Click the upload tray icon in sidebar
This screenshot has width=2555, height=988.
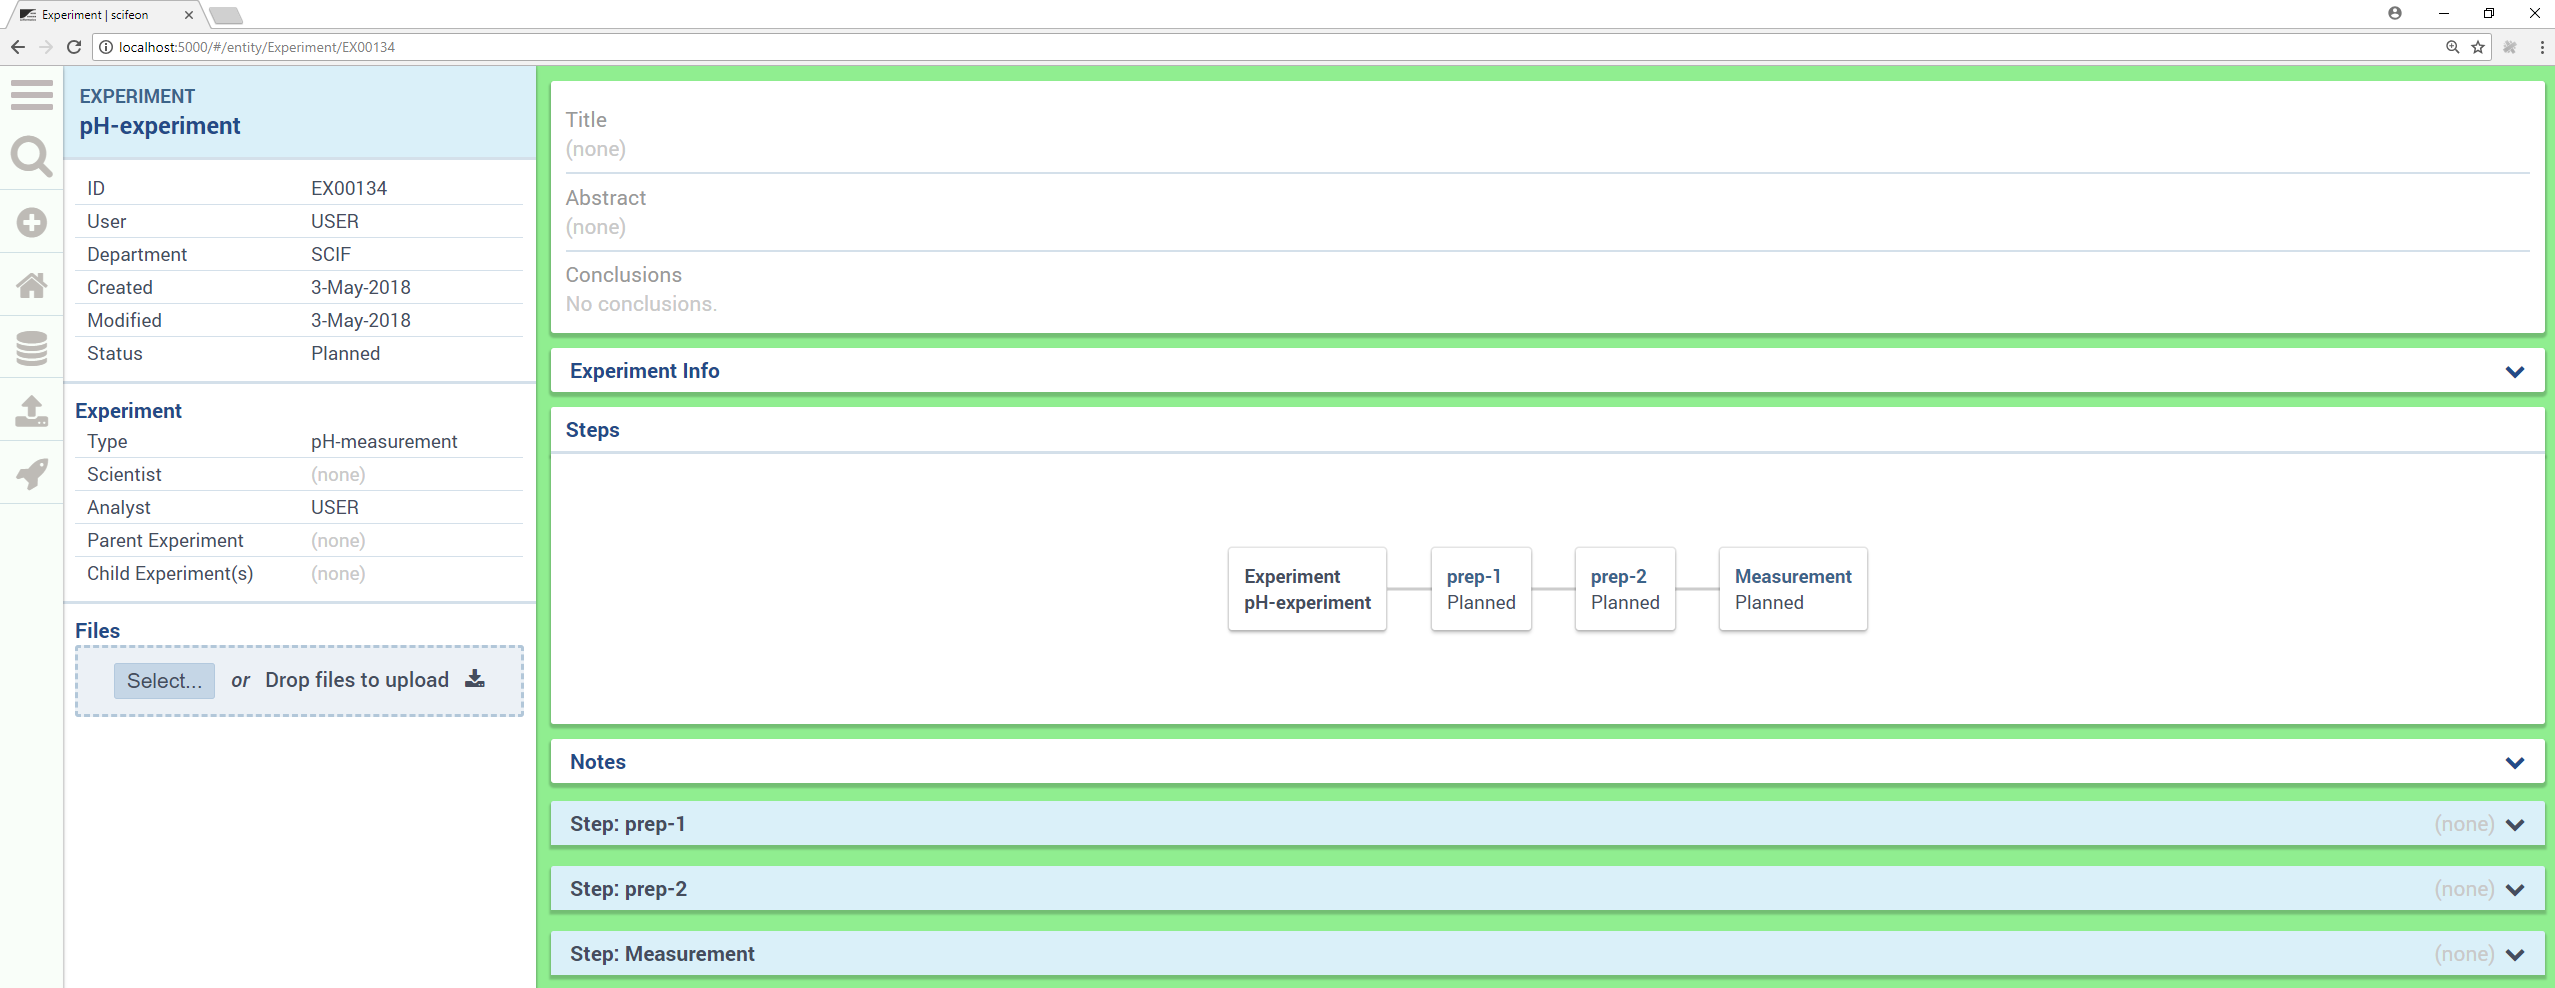click(x=32, y=410)
